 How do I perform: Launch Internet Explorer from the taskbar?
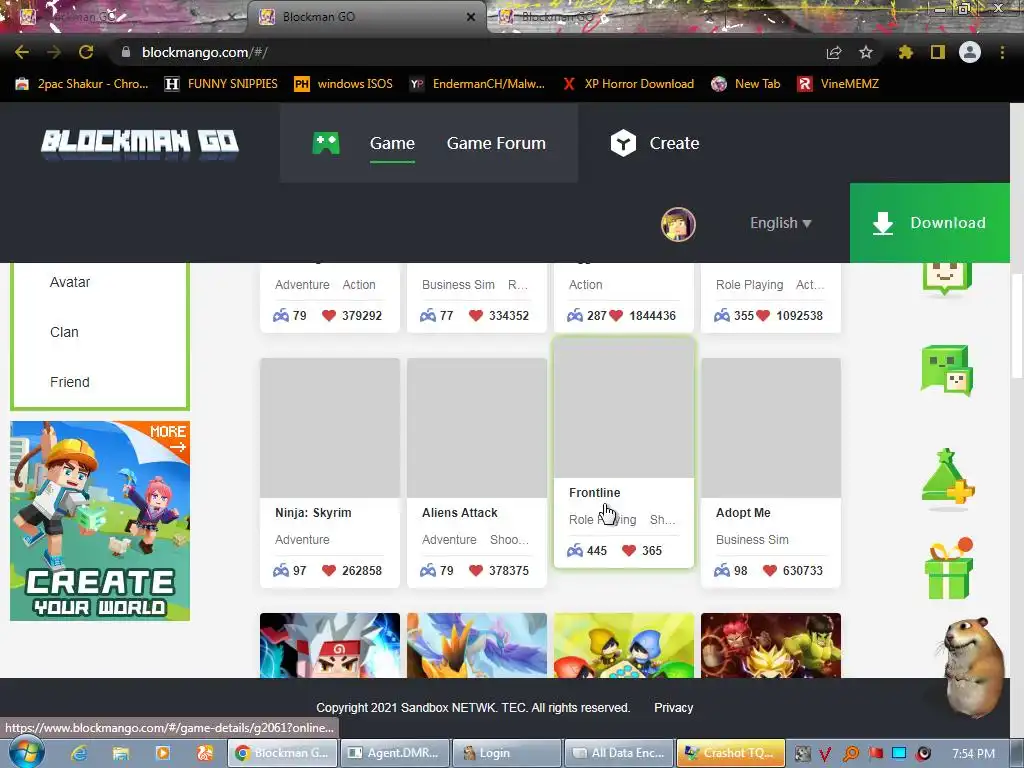[x=79, y=753]
